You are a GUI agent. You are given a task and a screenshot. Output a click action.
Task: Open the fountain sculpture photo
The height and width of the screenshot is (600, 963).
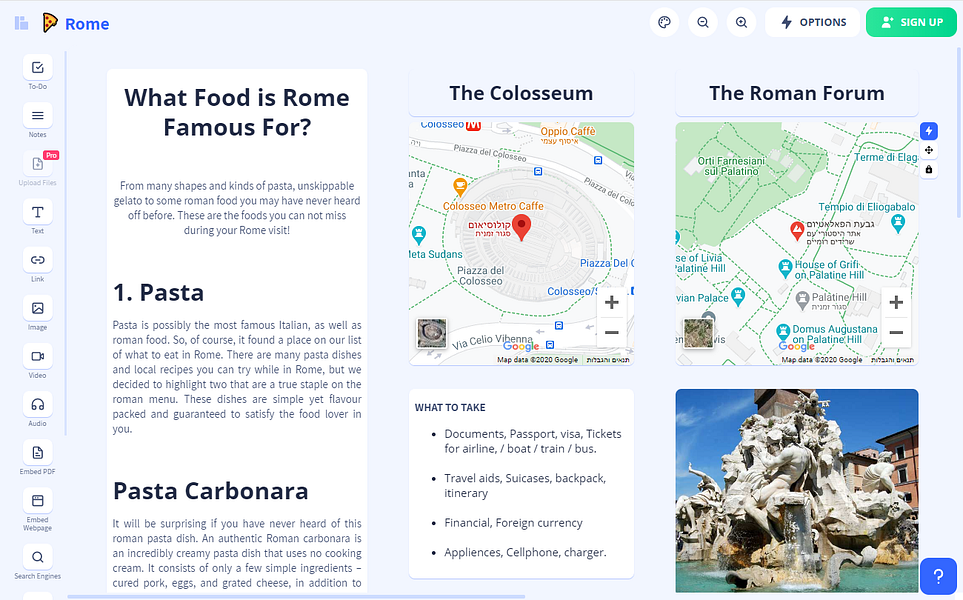pyautogui.click(x=797, y=491)
